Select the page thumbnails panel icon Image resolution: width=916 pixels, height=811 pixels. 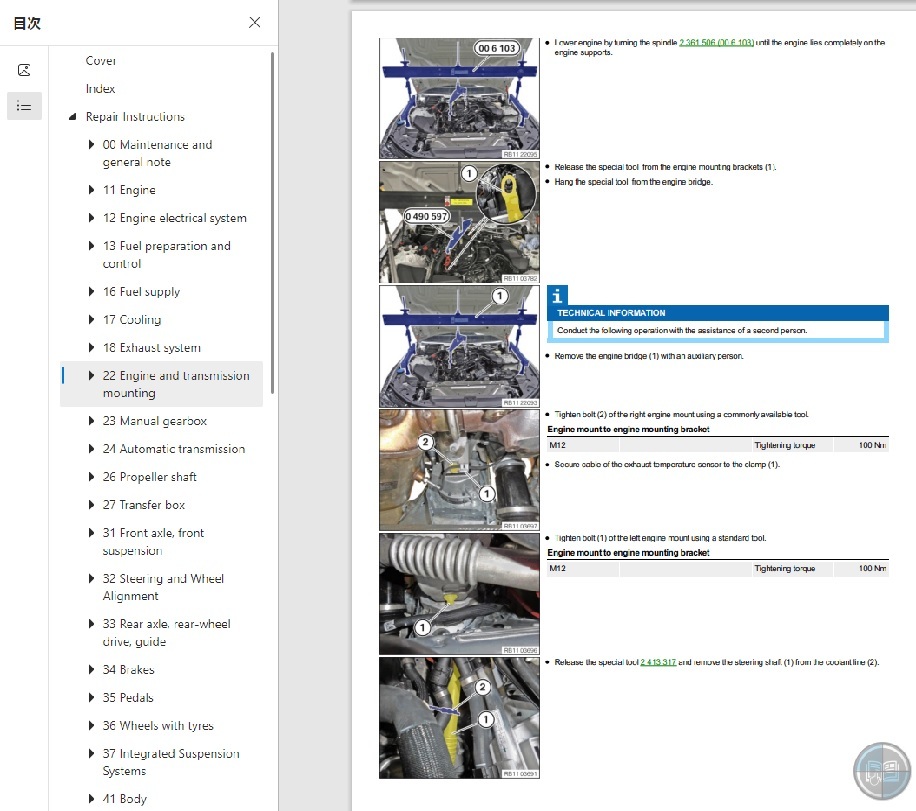coord(24,70)
